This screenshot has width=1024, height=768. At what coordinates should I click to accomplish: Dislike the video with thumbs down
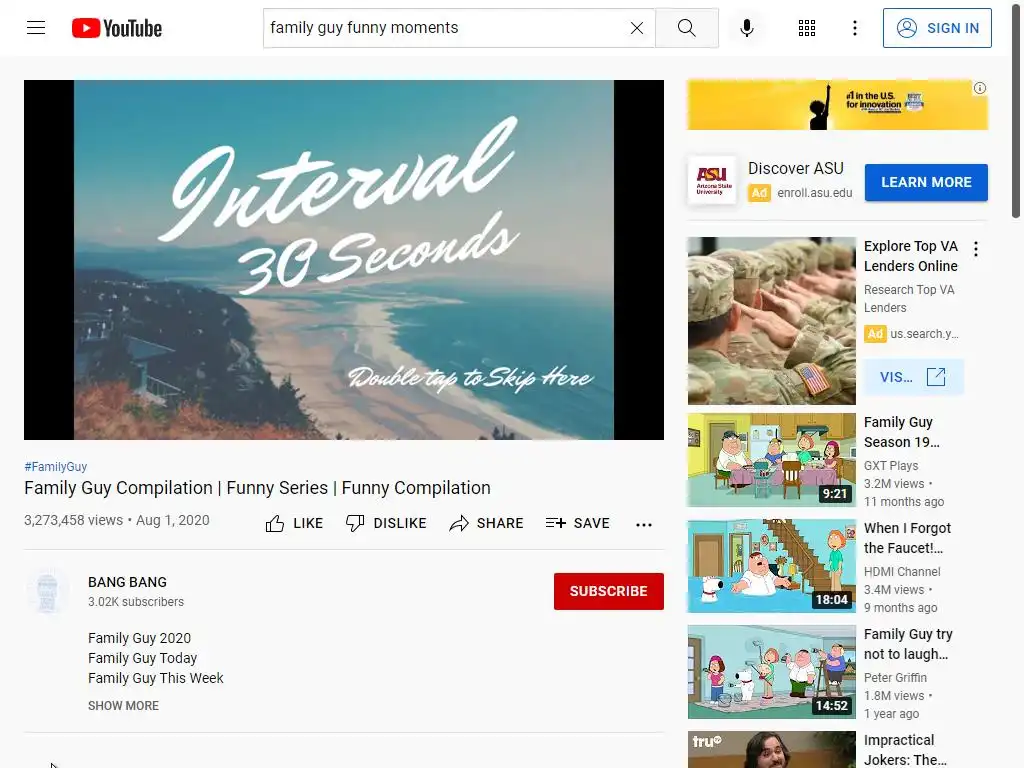385,523
